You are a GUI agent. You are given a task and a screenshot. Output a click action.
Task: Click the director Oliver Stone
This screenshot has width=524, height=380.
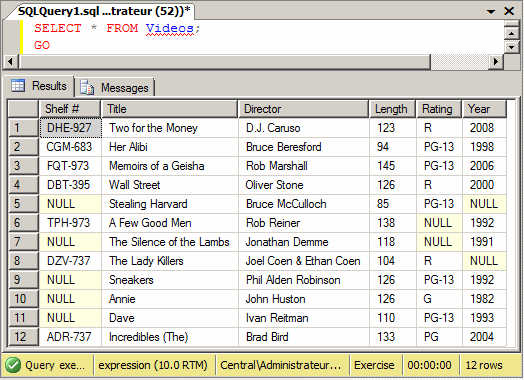point(274,185)
